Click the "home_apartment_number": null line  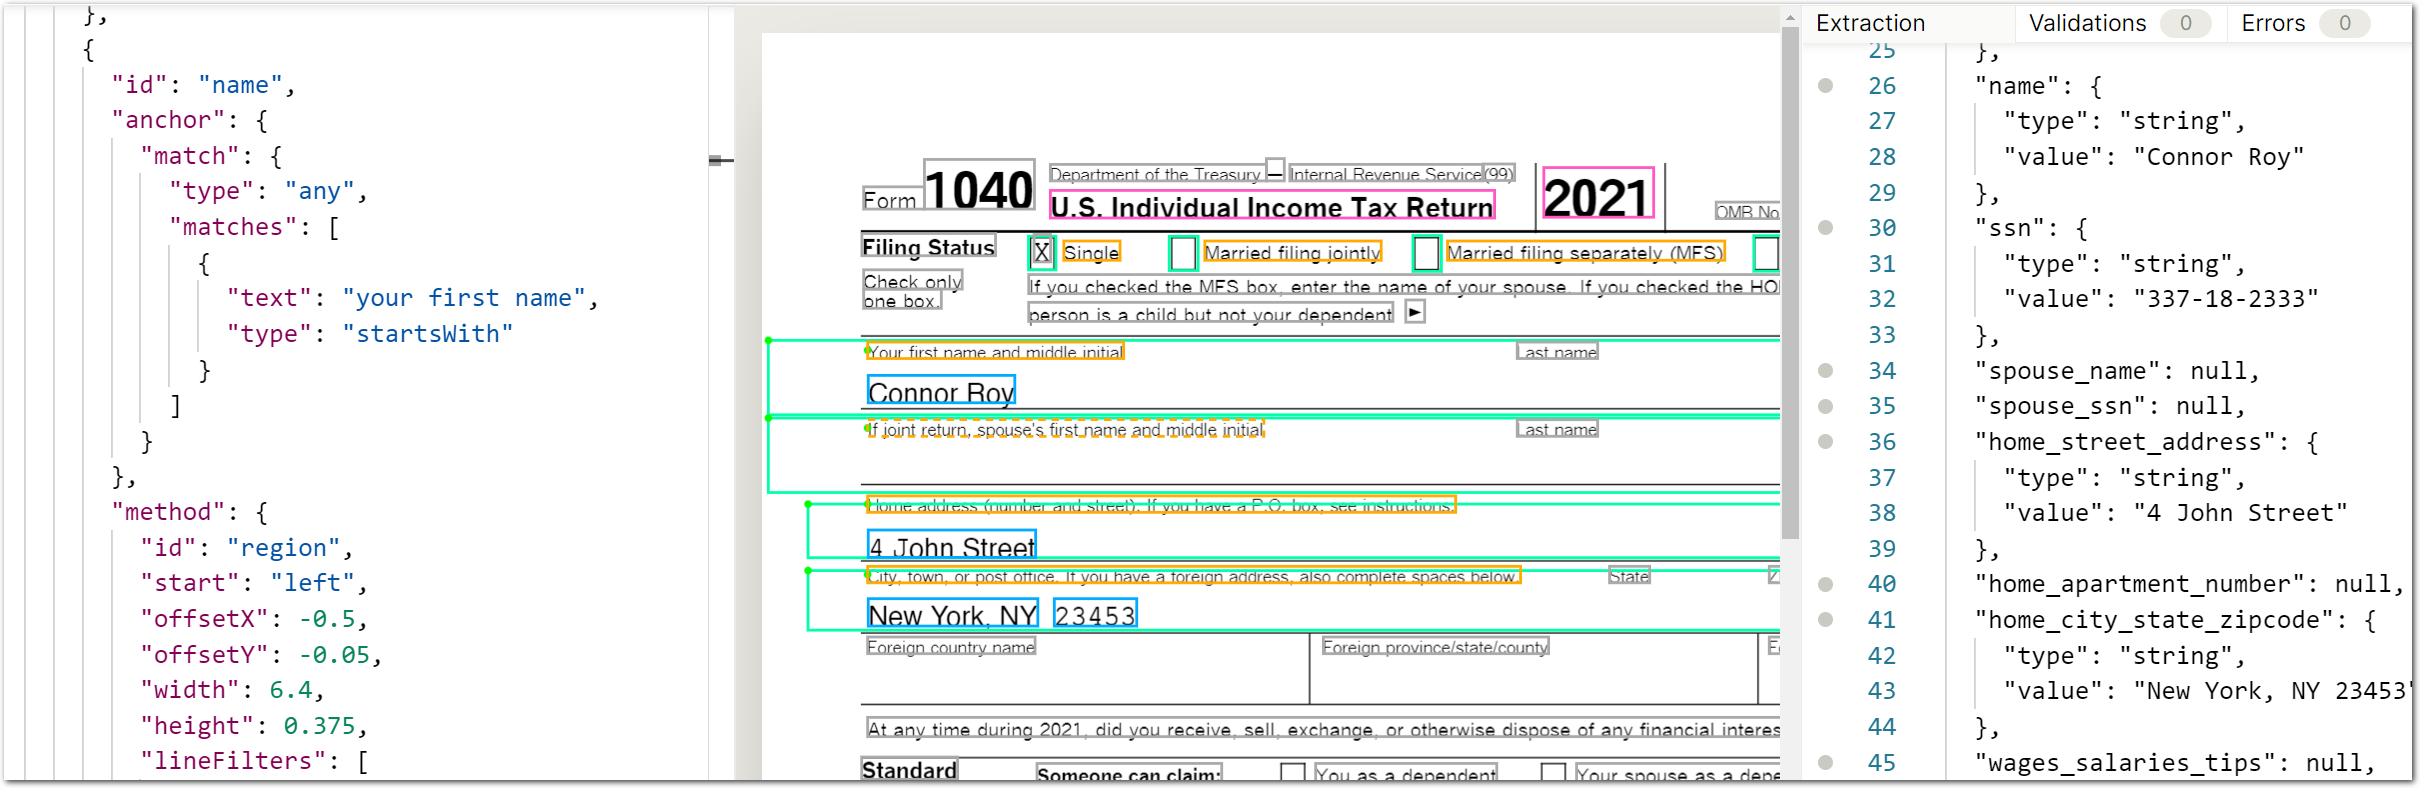click(2189, 584)
